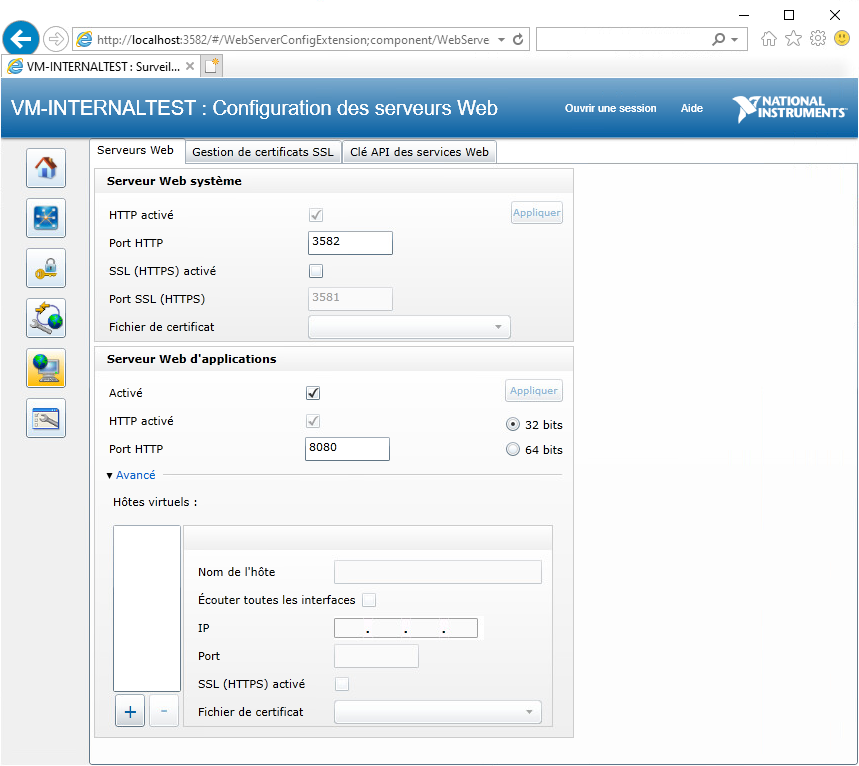Click the Ouvrir une session link
The width and height of the screenshot is (859, 766).
[x=610, y=108]
